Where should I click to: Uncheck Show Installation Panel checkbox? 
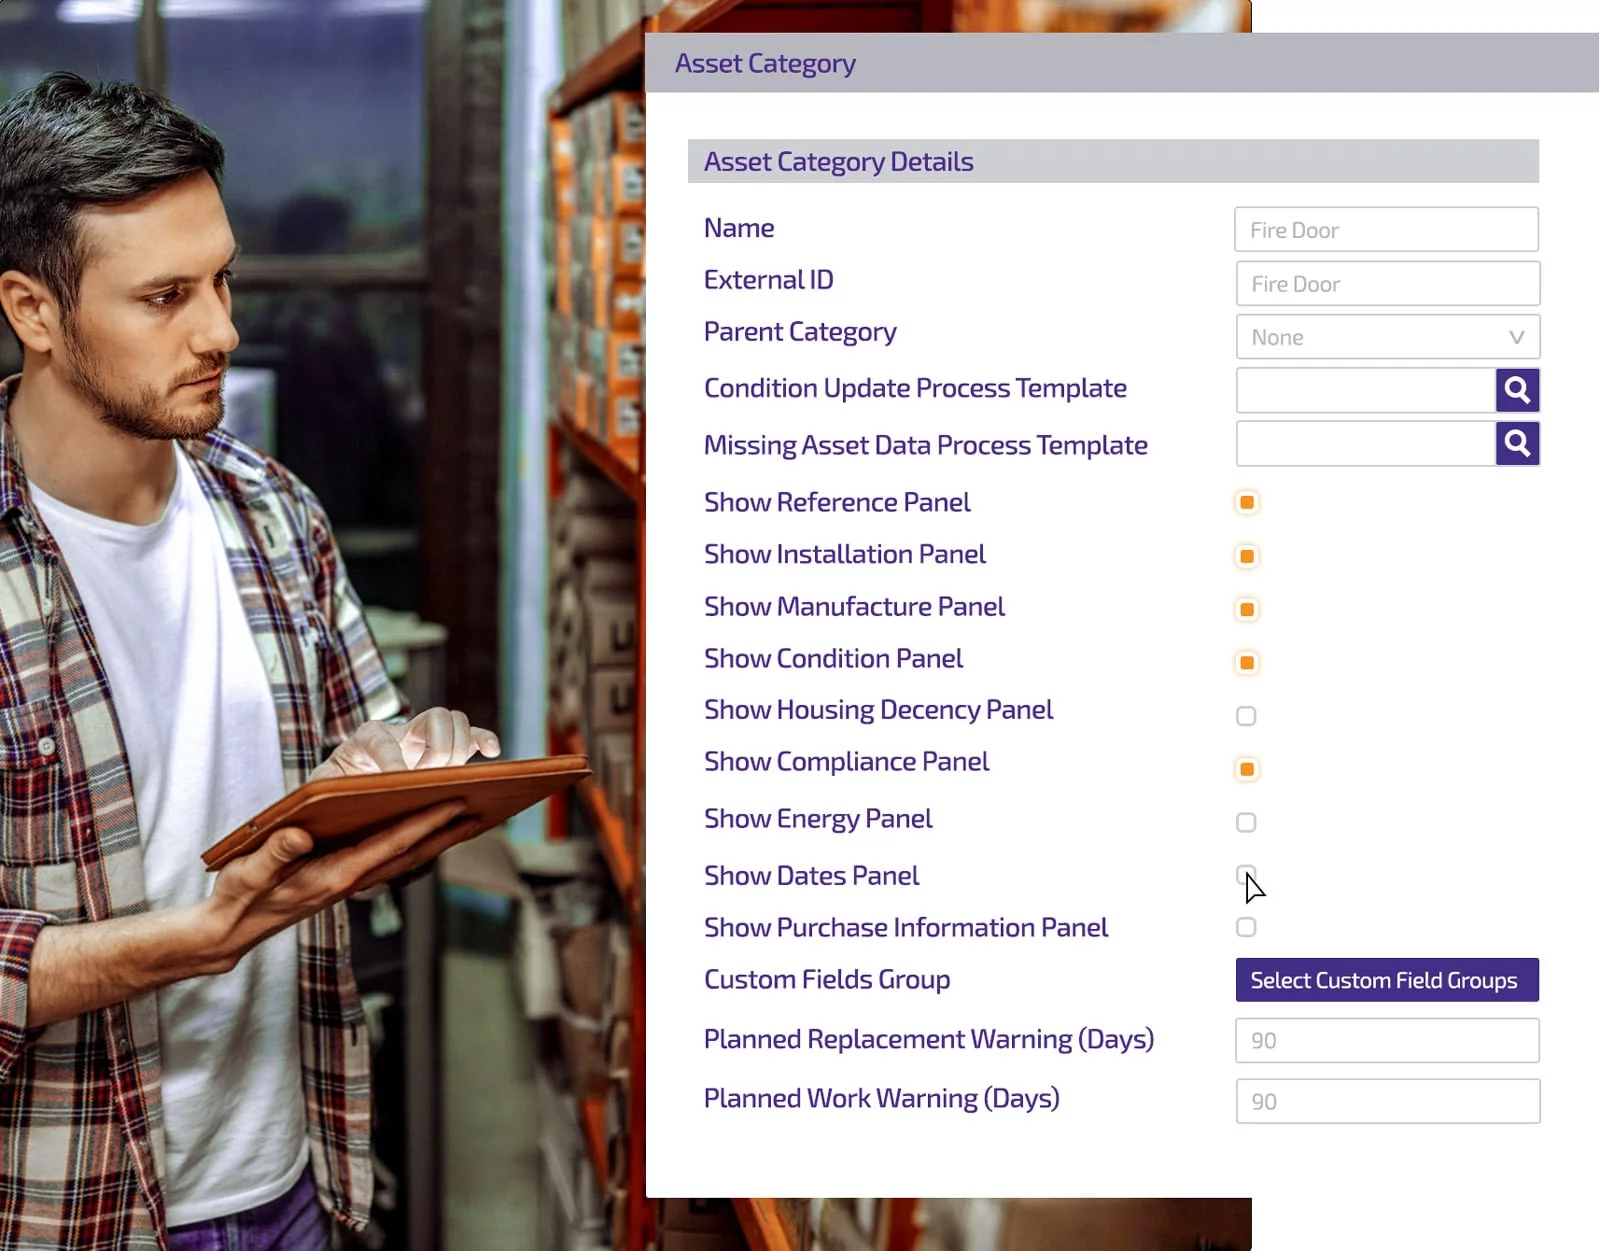click(x=1246, y=556)
